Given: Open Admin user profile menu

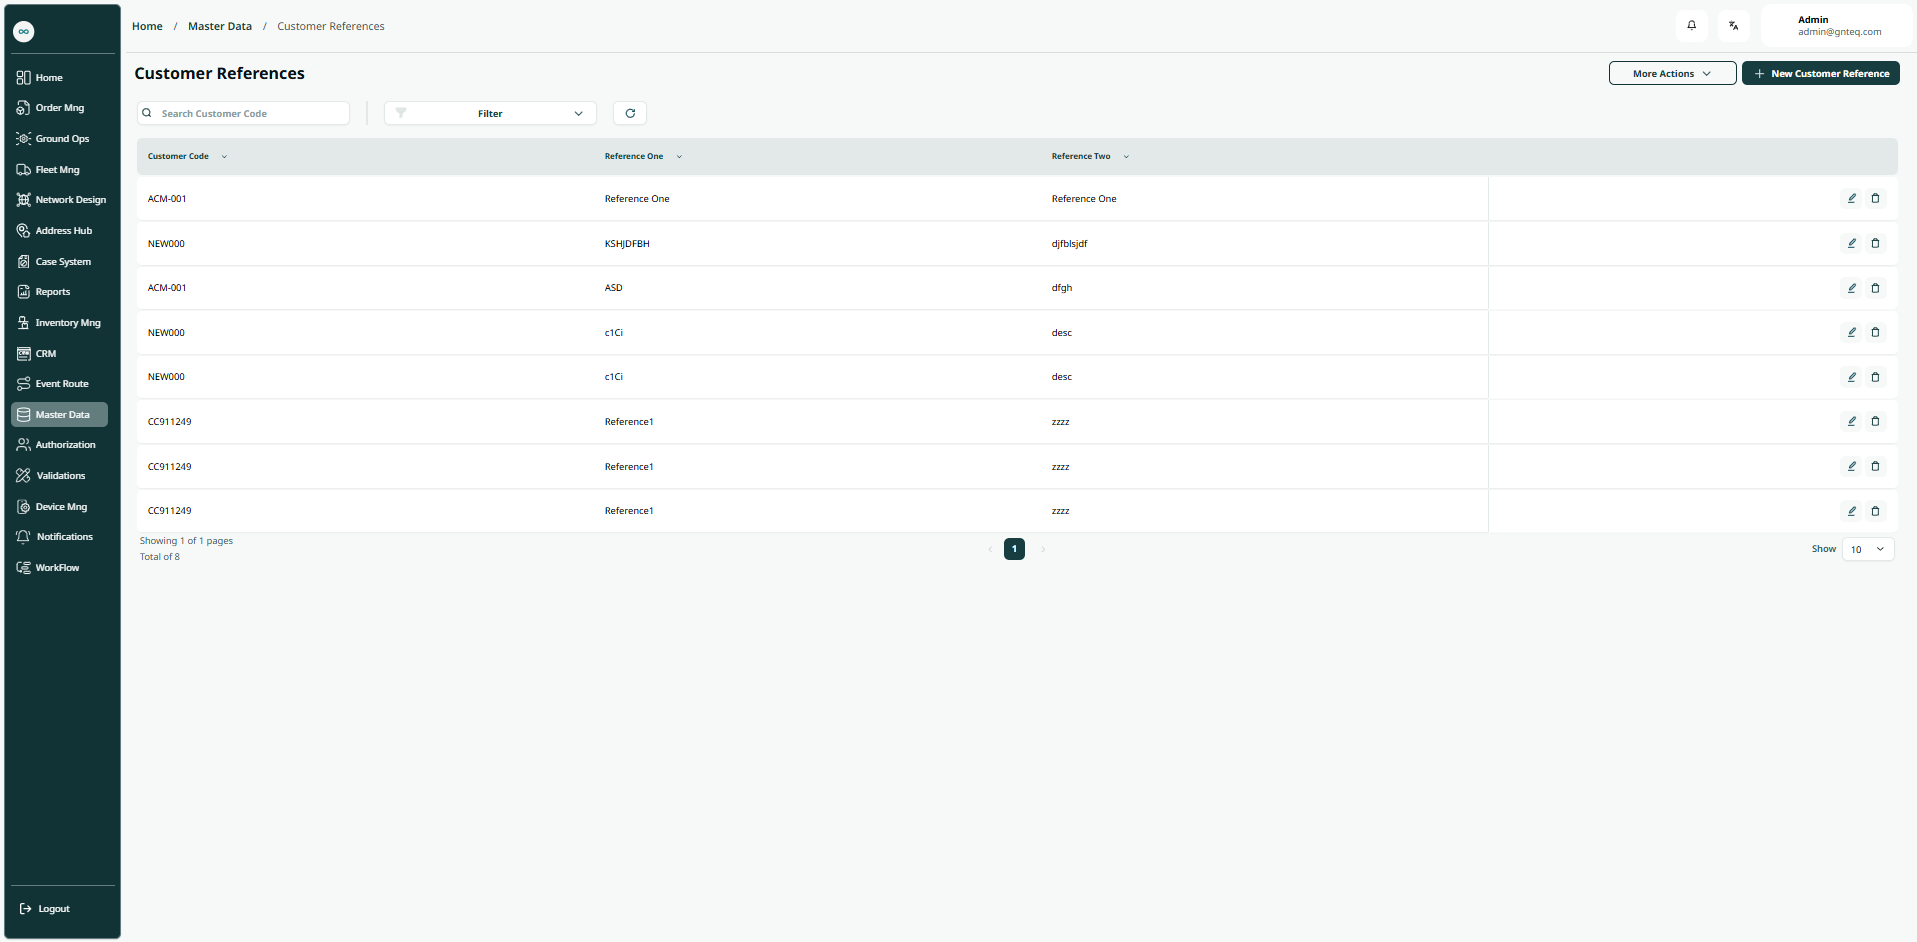Looking at the screenshot, I should point(1838,26).
